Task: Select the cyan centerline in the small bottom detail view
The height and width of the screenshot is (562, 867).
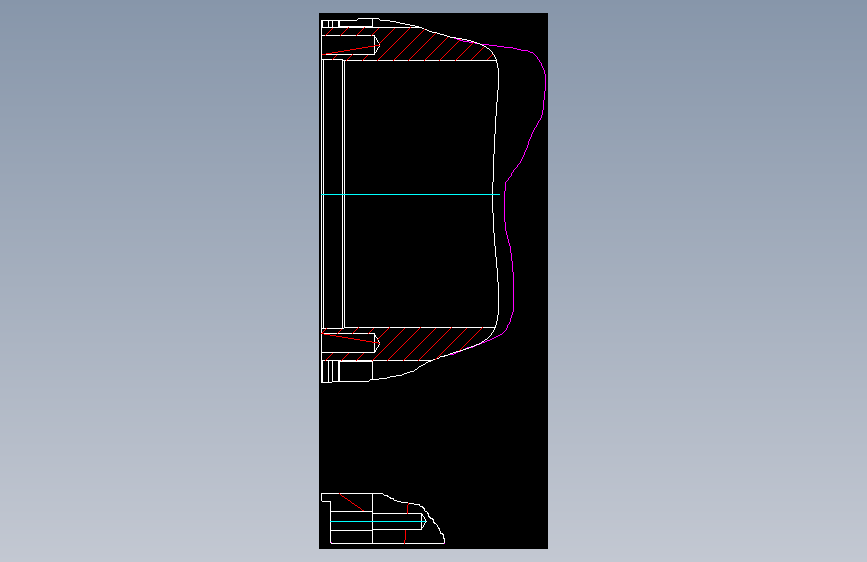Action: pos(378,522)
